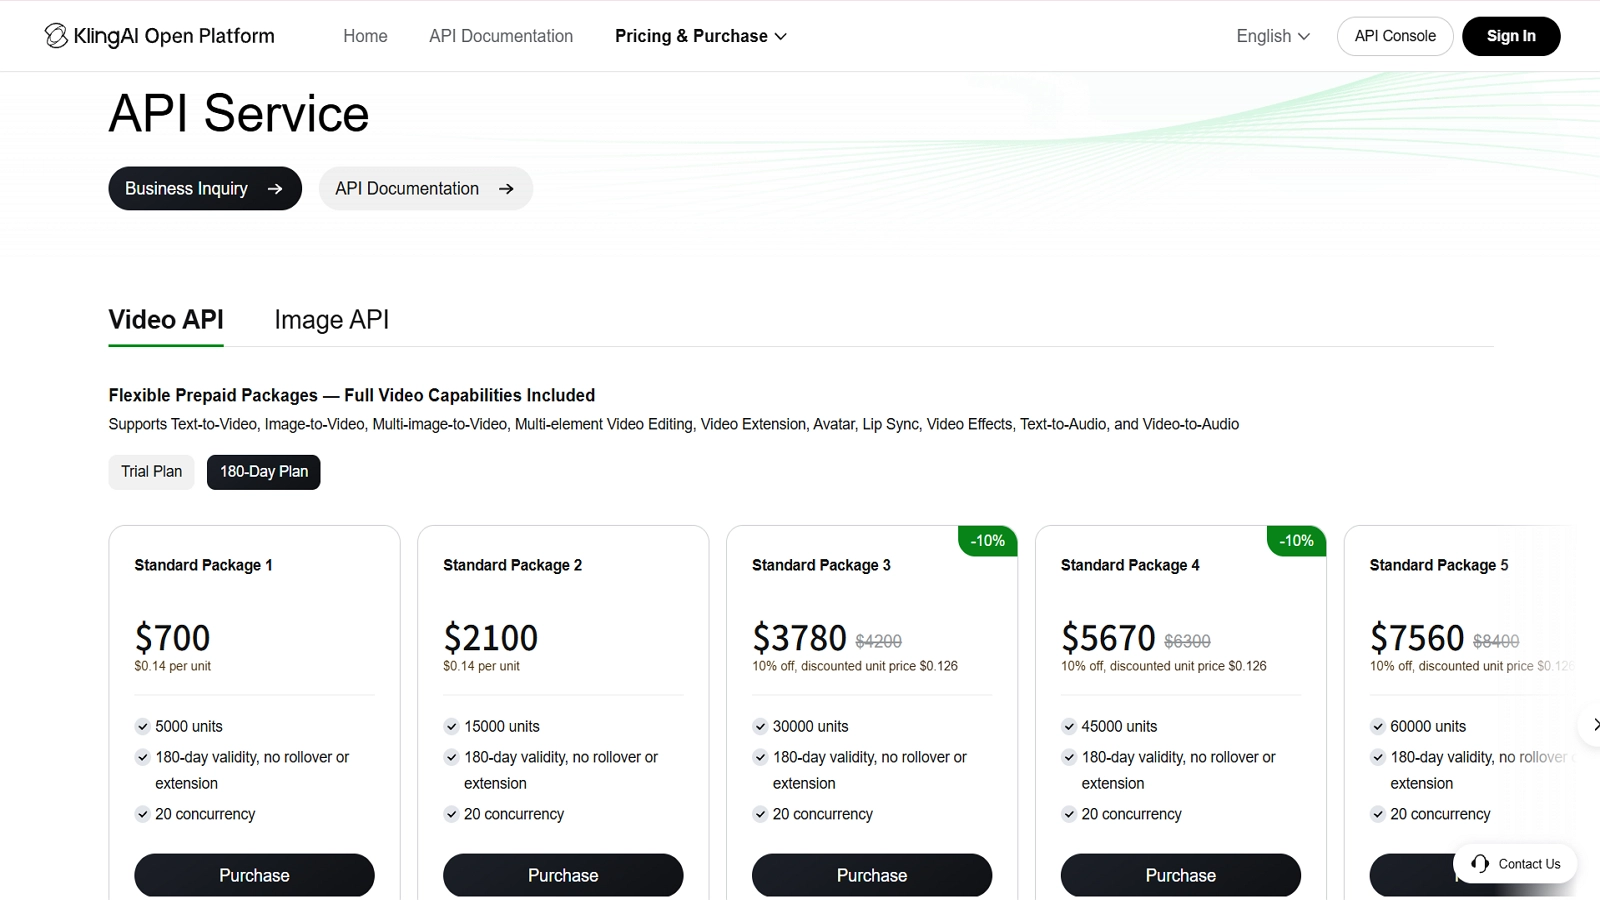The width and height of the screenshot is (1600, 900).
Task: Purchase Standard Package 1
Action: point(254,875)
